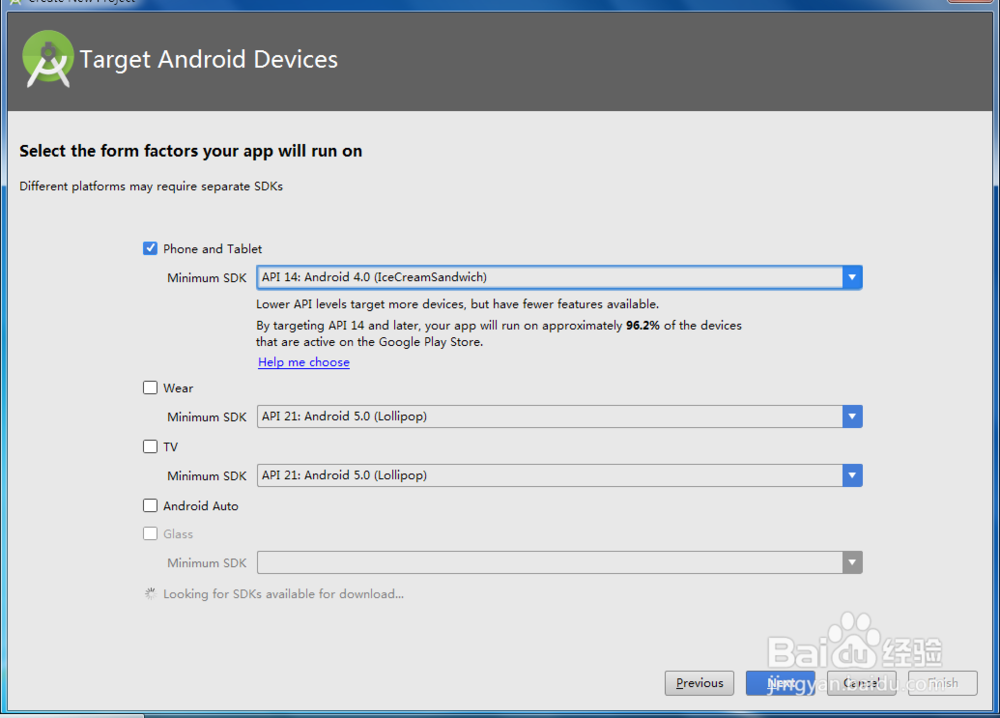Click the dropdown arrow beside the TV SDK field
The height and width of the screenshot is (718, 1000).
851,475
